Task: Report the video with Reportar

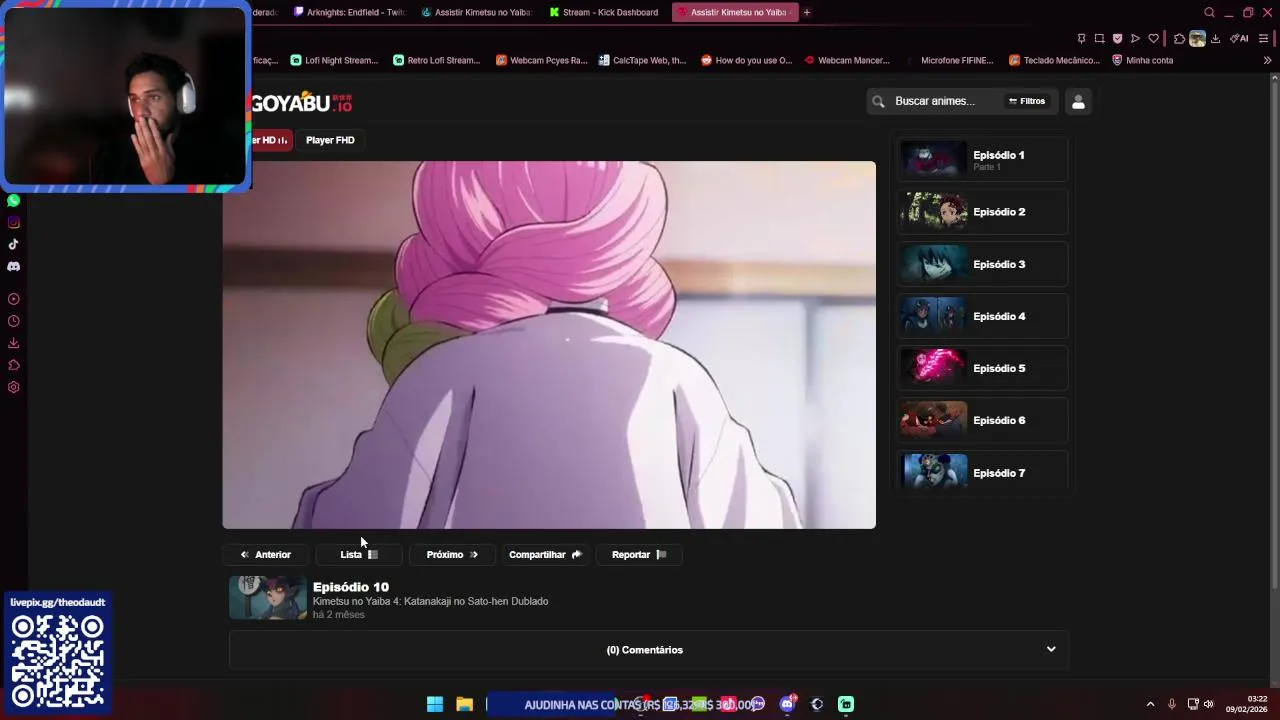Action: (639, 554)
